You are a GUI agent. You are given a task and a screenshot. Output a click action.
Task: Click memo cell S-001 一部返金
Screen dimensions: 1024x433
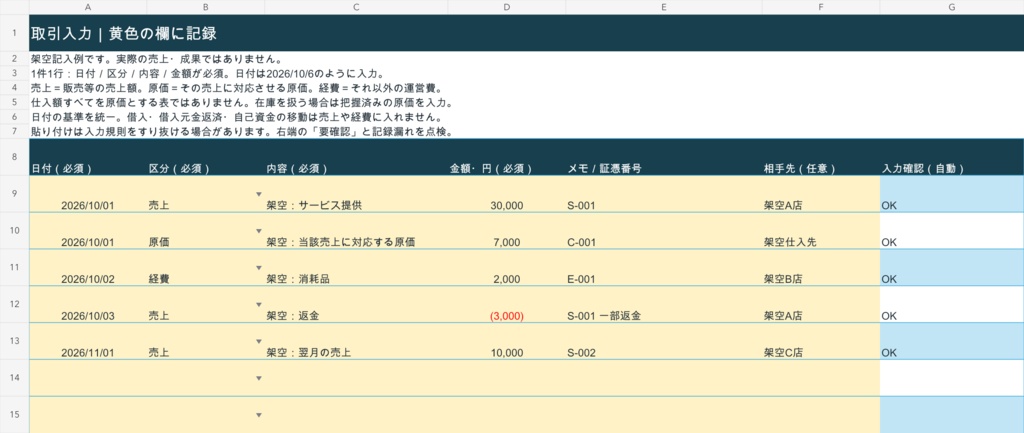[664, 304]
